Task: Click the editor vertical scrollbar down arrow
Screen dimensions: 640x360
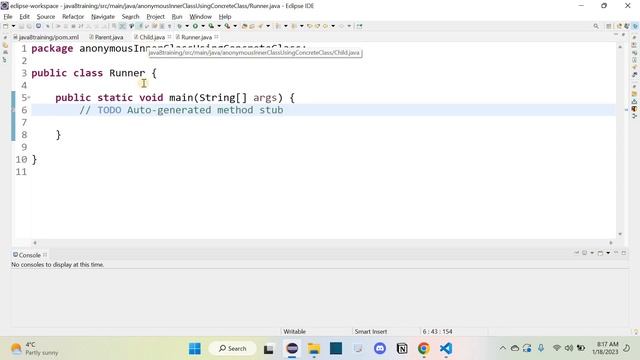Action: (620, 234)
